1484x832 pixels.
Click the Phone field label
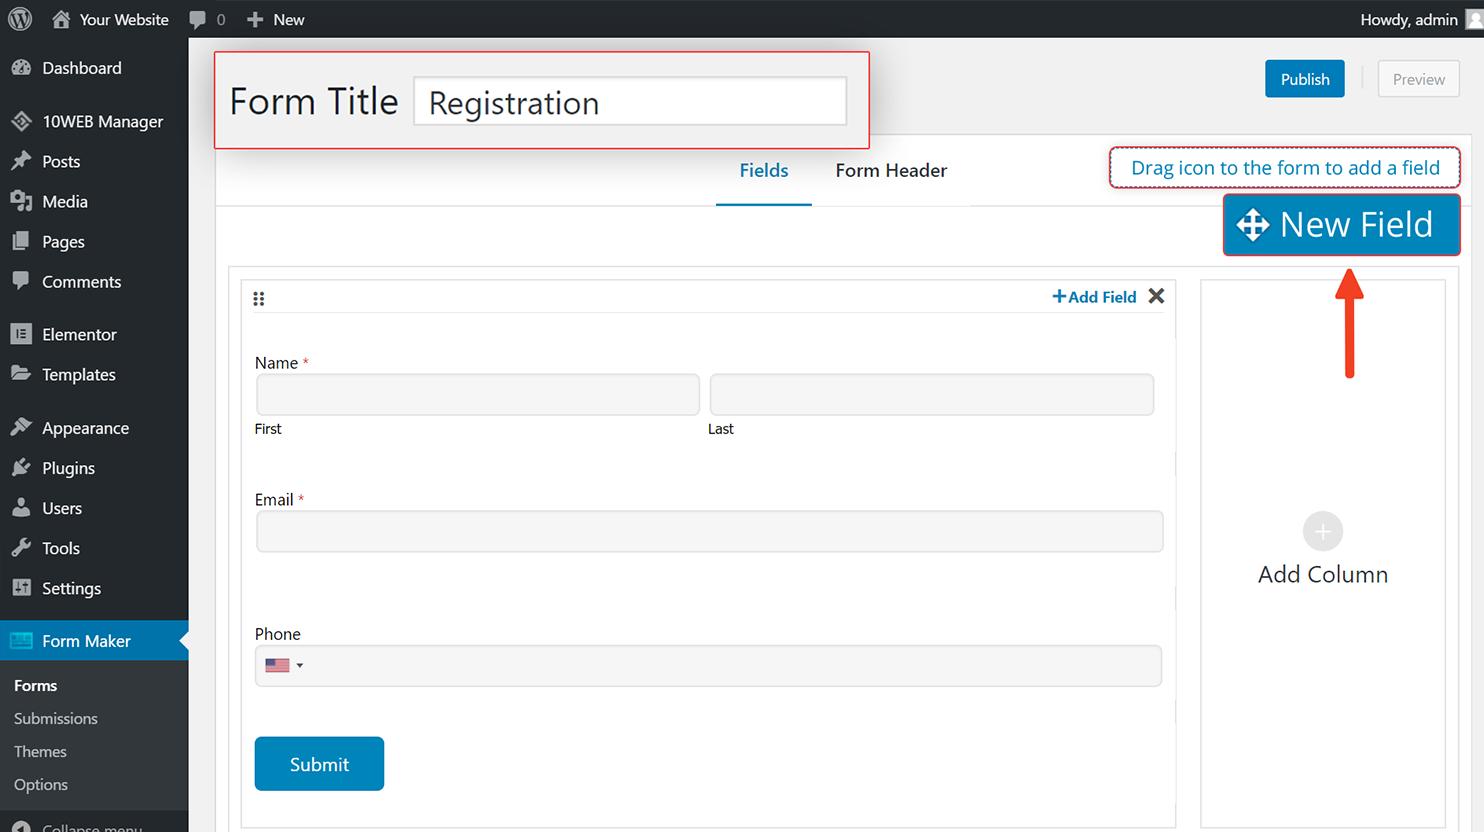278,634
